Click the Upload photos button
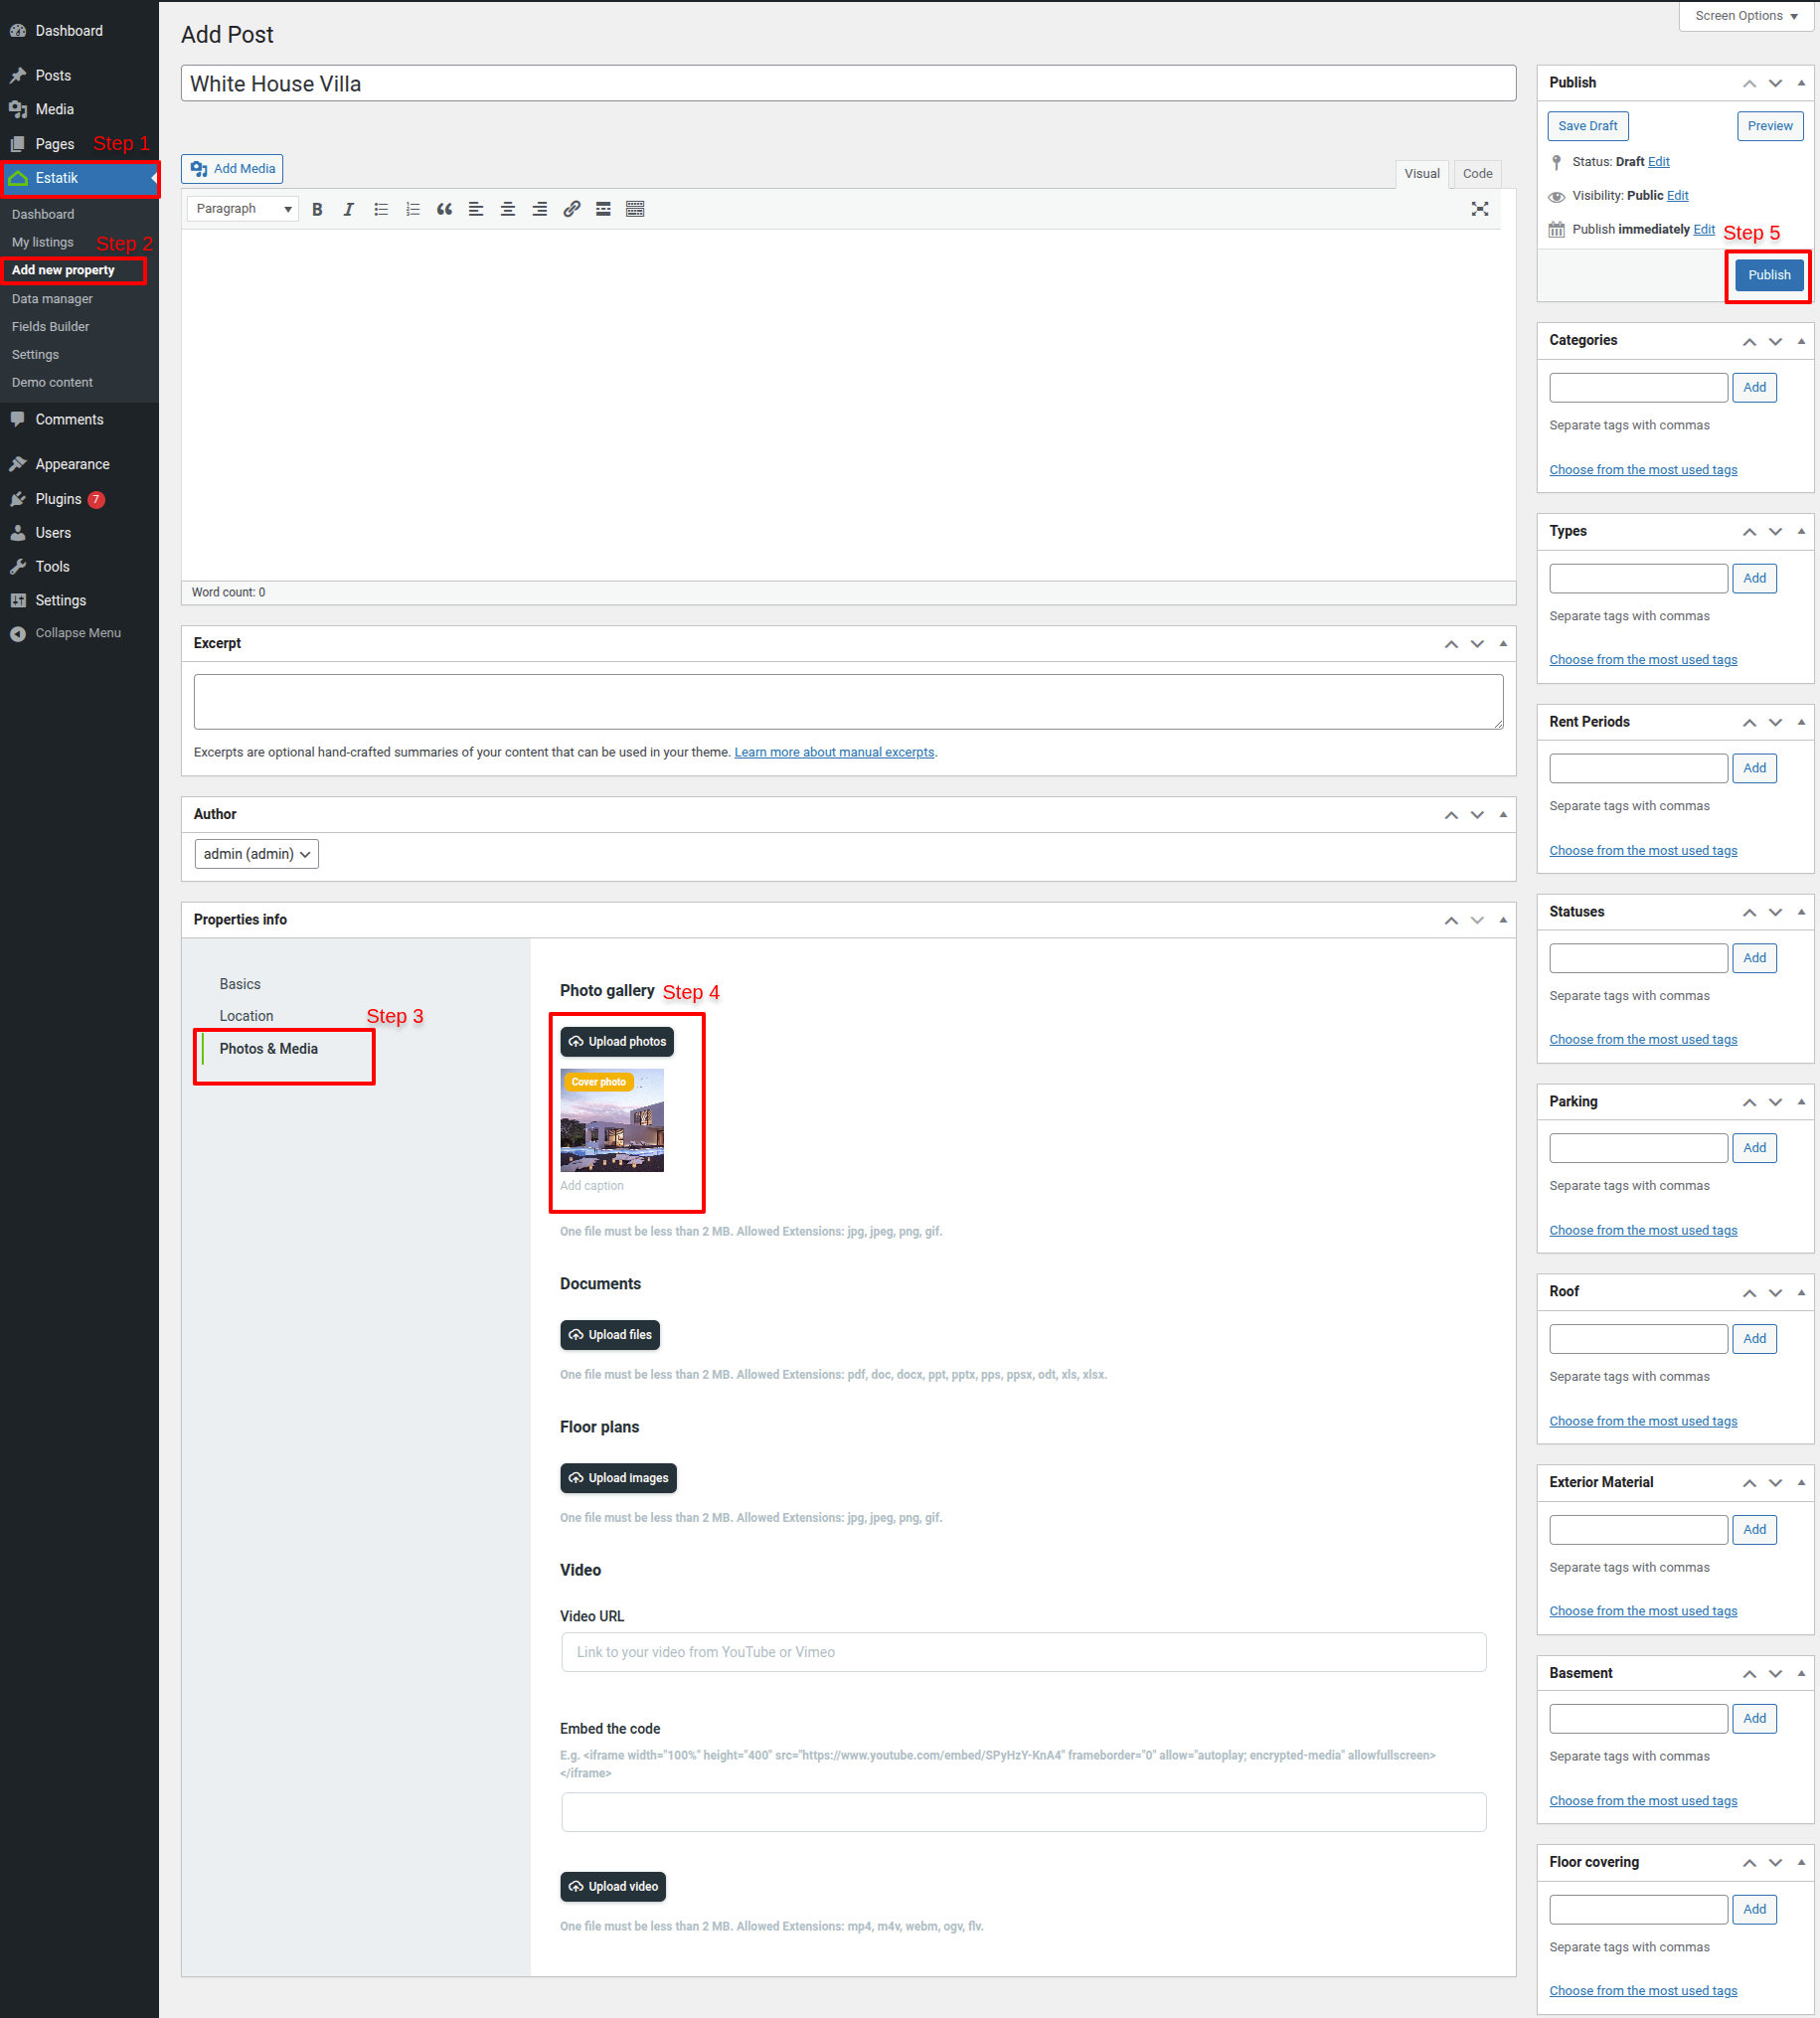 tap(617, 1042)
